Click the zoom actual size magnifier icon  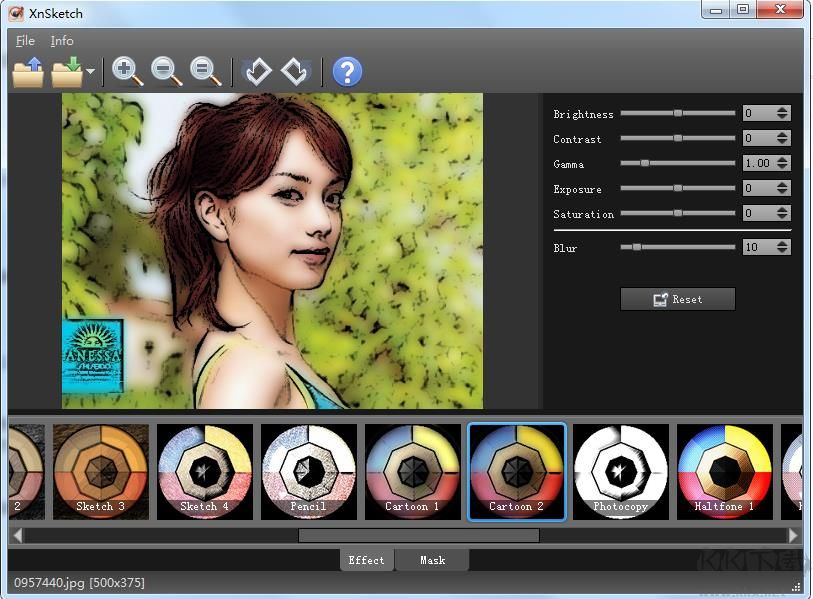point(205,72)
